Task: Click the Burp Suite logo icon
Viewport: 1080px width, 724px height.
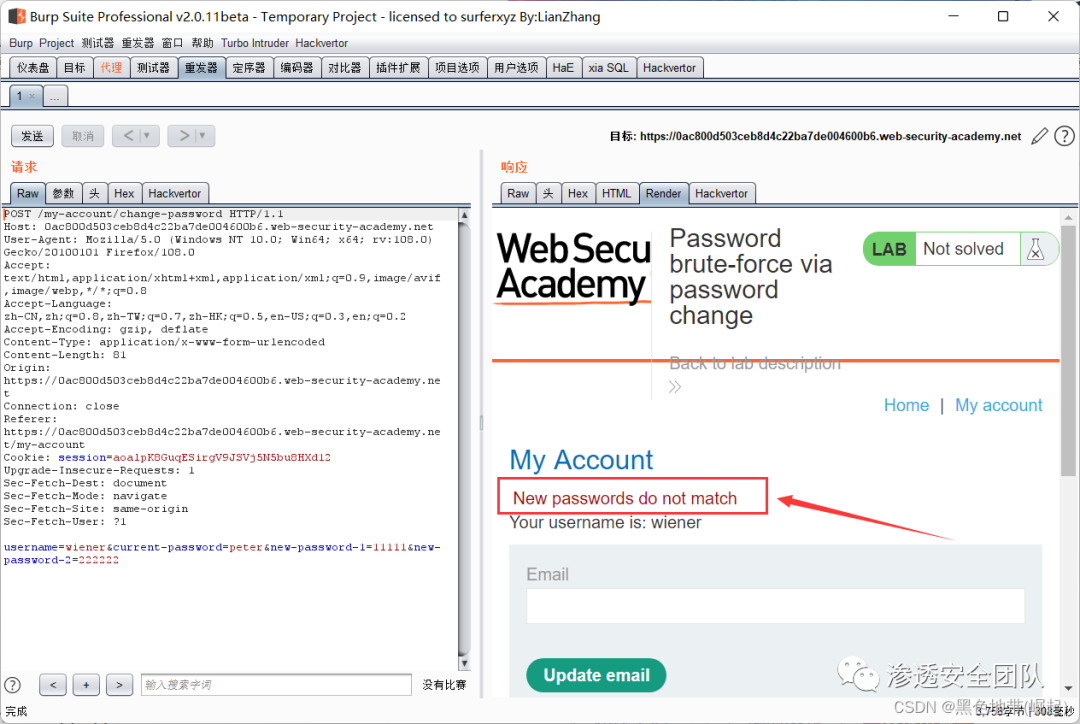Action: [x=17, y=17]
